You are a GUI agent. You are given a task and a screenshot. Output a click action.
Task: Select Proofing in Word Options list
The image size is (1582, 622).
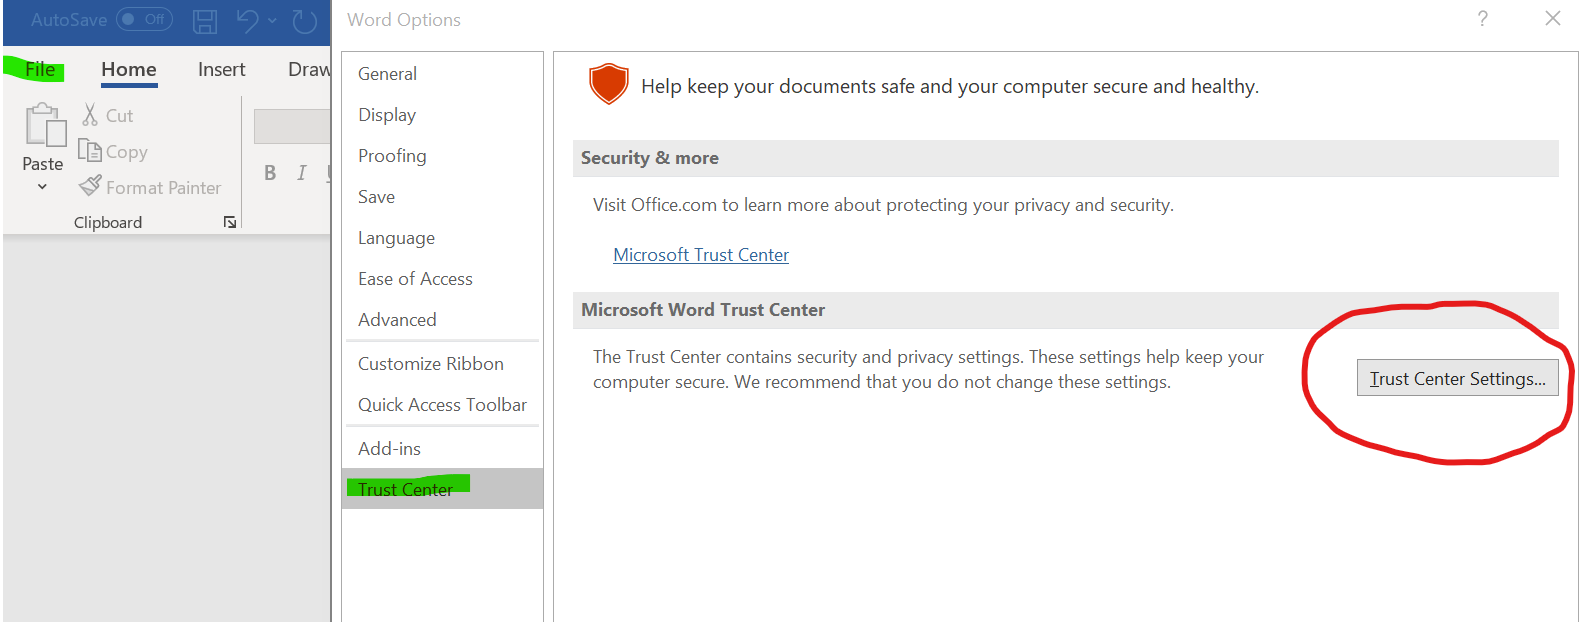pyautogui.click(x=392, y=156)
